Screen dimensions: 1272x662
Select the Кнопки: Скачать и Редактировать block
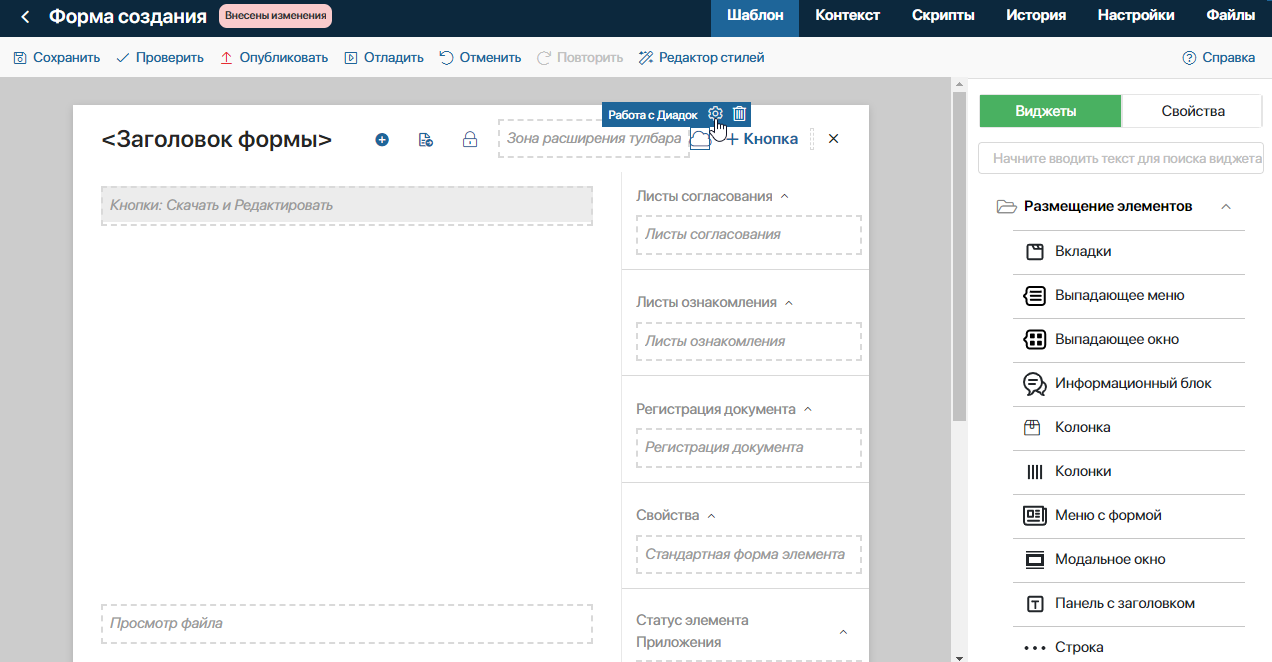(x=347, y=205)
